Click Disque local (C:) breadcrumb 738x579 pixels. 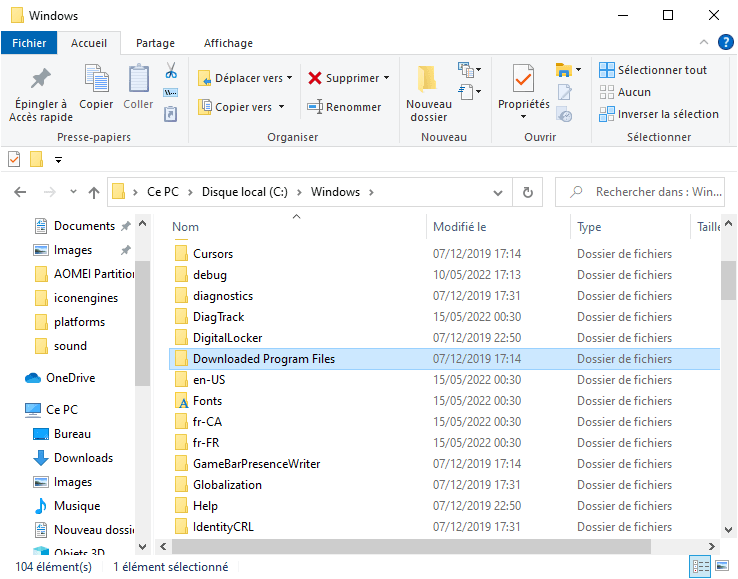[x=245, y=192]
